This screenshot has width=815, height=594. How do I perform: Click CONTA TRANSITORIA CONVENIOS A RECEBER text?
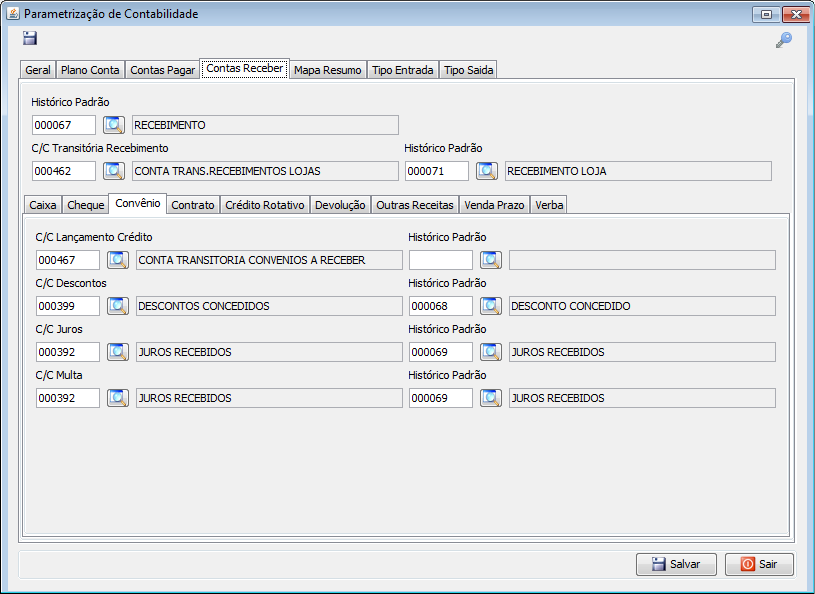[x=252, y=260]
